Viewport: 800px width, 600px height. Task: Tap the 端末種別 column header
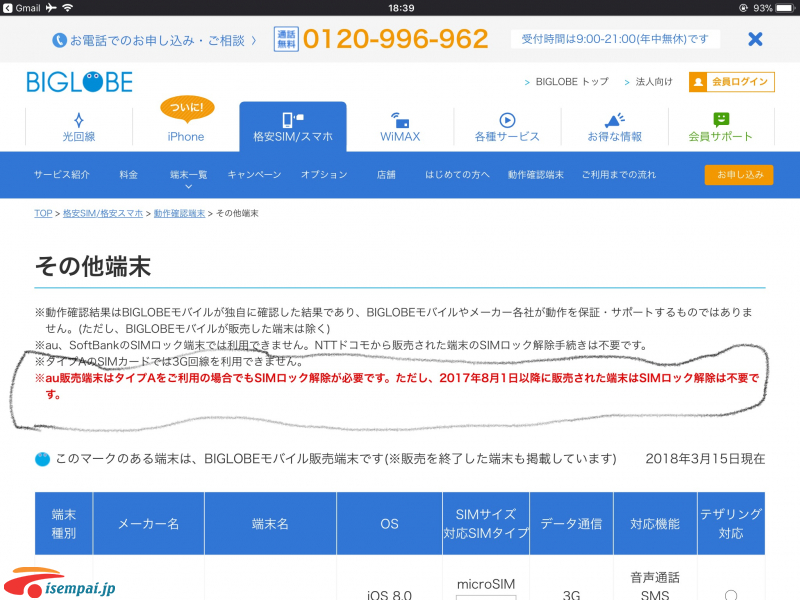64,523
